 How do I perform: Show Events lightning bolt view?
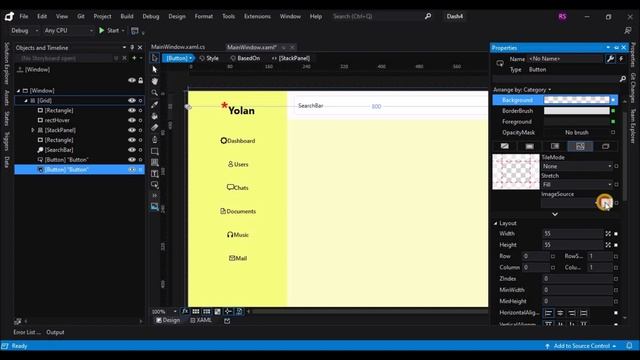coord(621,59)
